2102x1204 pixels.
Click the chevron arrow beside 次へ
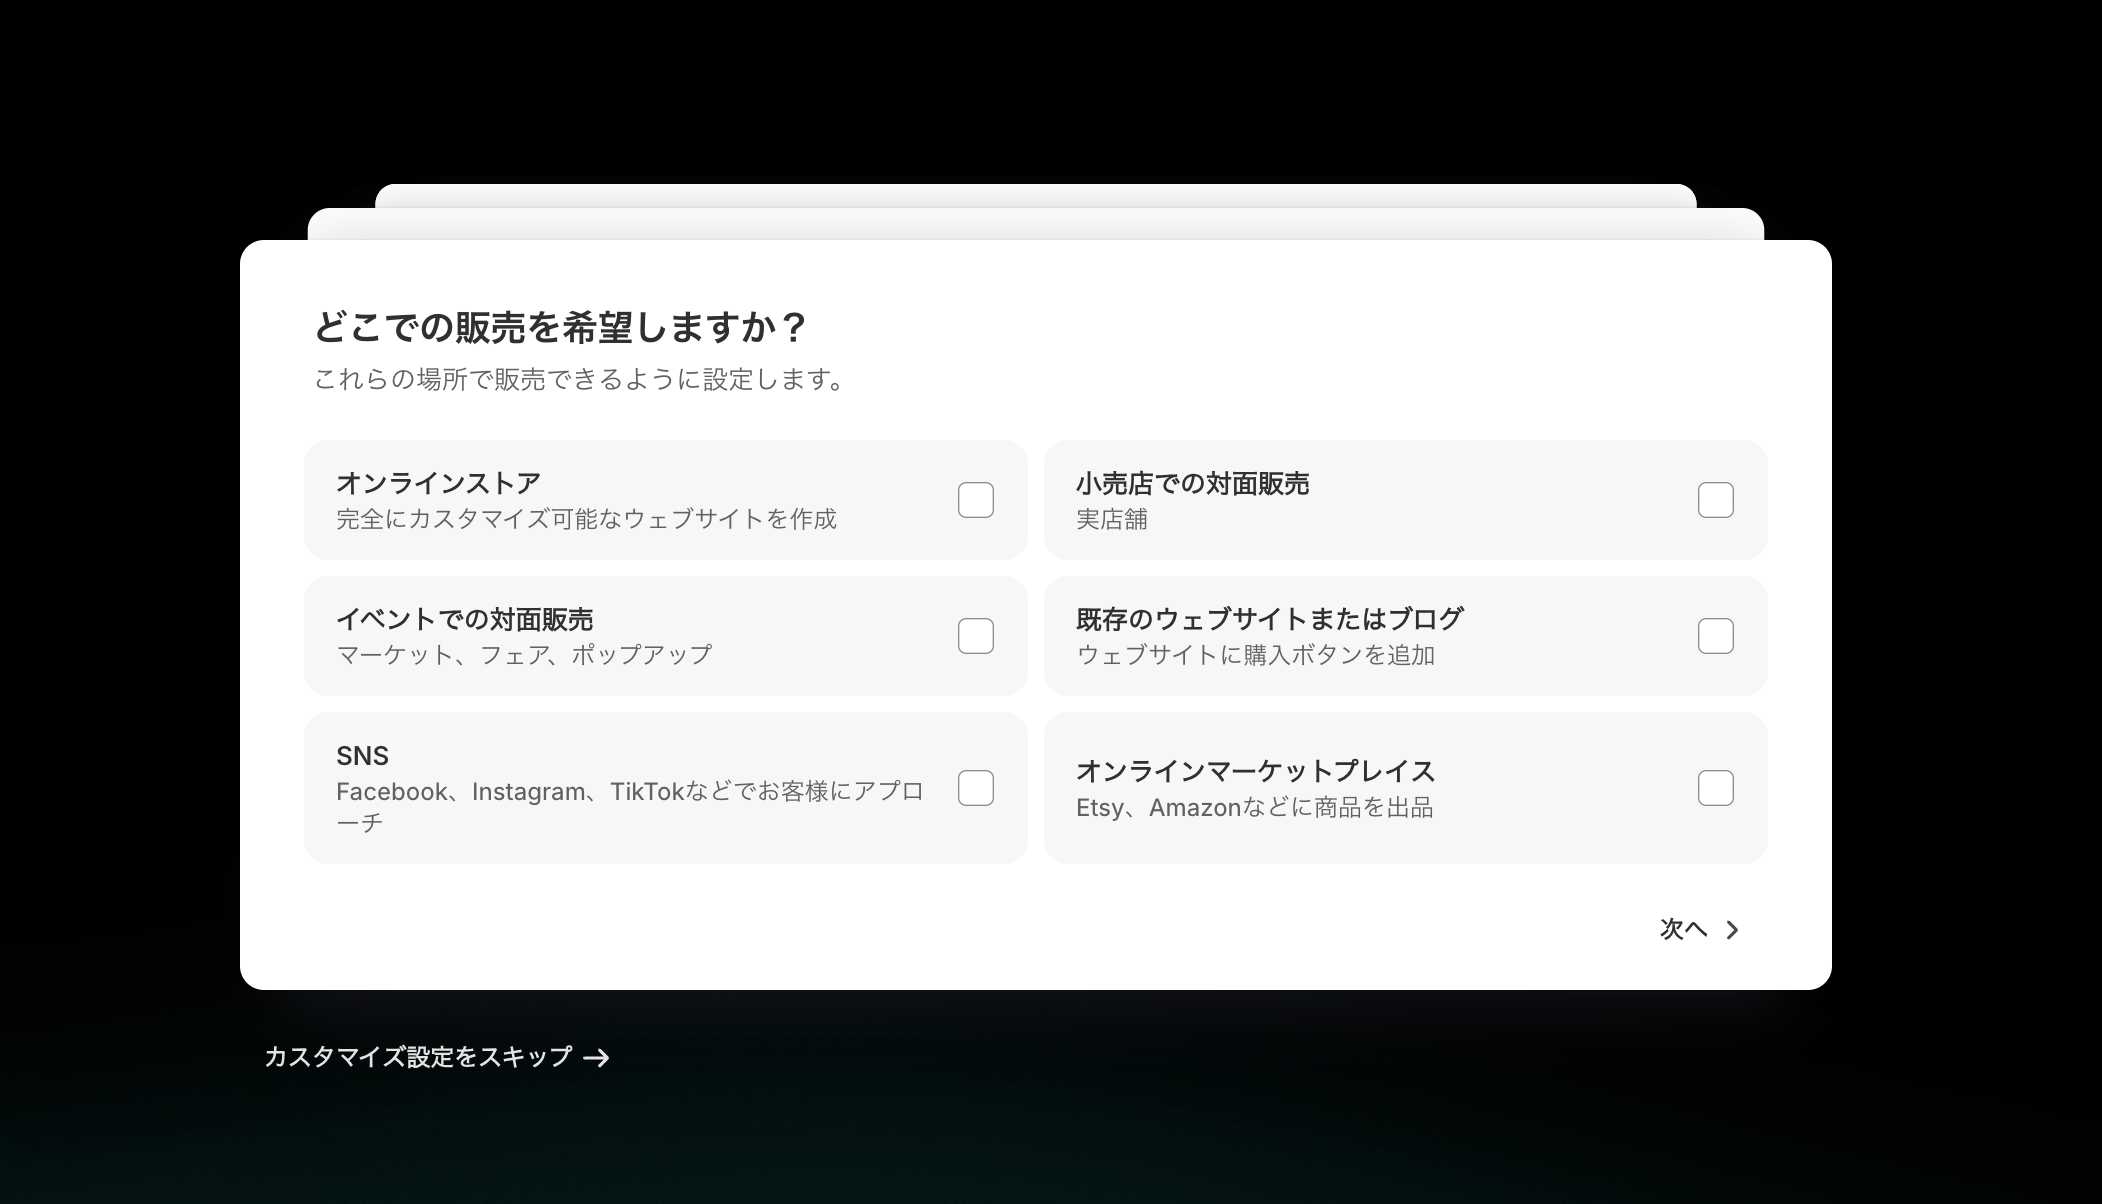point(1733,930)
